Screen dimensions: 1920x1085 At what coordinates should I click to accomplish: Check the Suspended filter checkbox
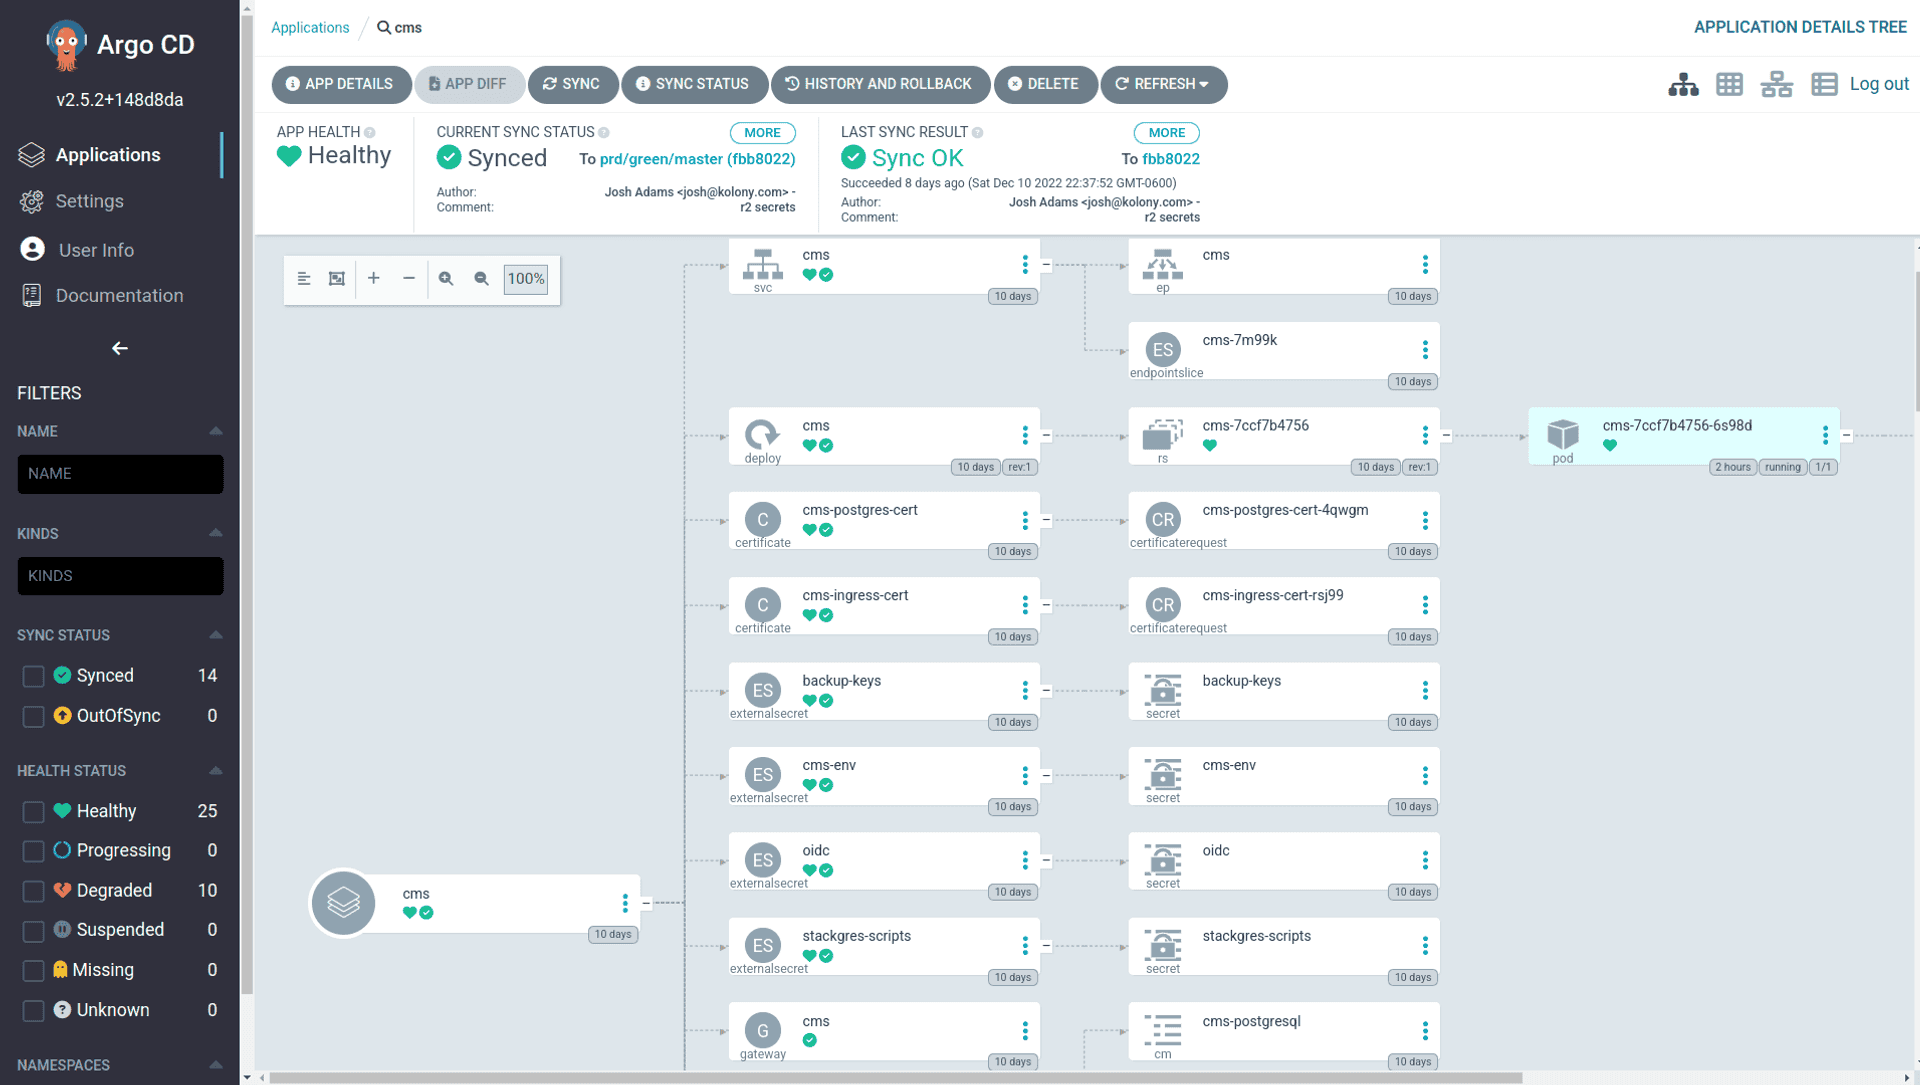pyautogui.click(x=33, y=931)
